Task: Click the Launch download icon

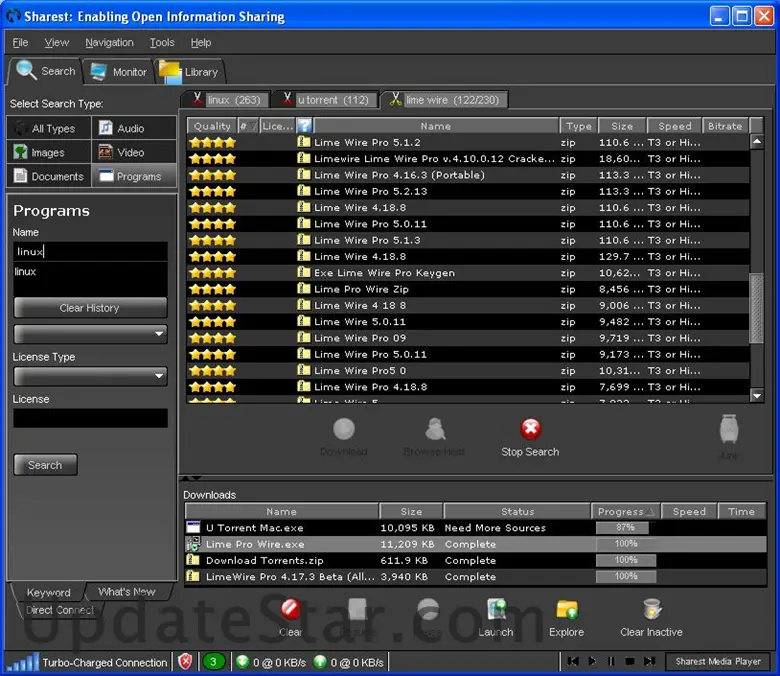Action: click(496, 611)
